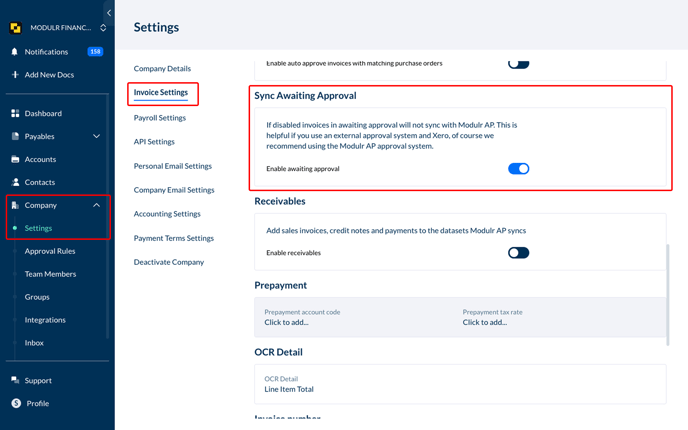Open Integrations under Company
The height and width of the screenshot is (430, 688).
point(45,320)
